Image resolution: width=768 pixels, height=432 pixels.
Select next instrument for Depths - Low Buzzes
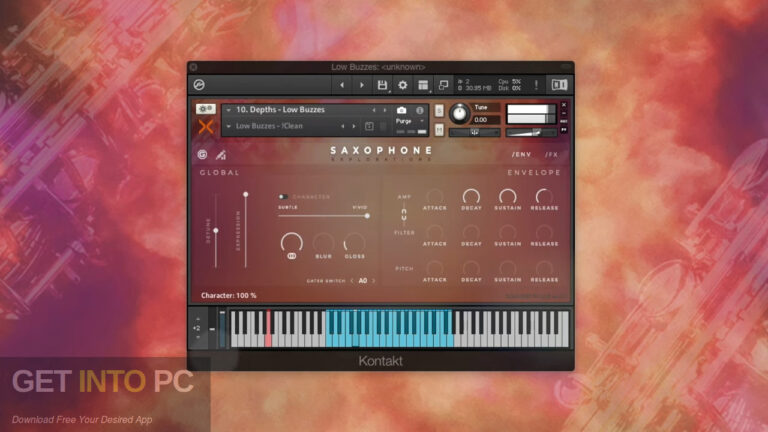[x=385, y=110]
